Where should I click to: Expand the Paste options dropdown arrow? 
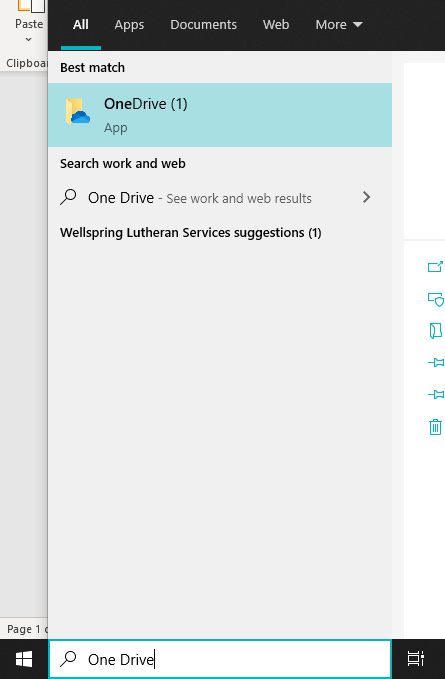click(x=29, y=39)
